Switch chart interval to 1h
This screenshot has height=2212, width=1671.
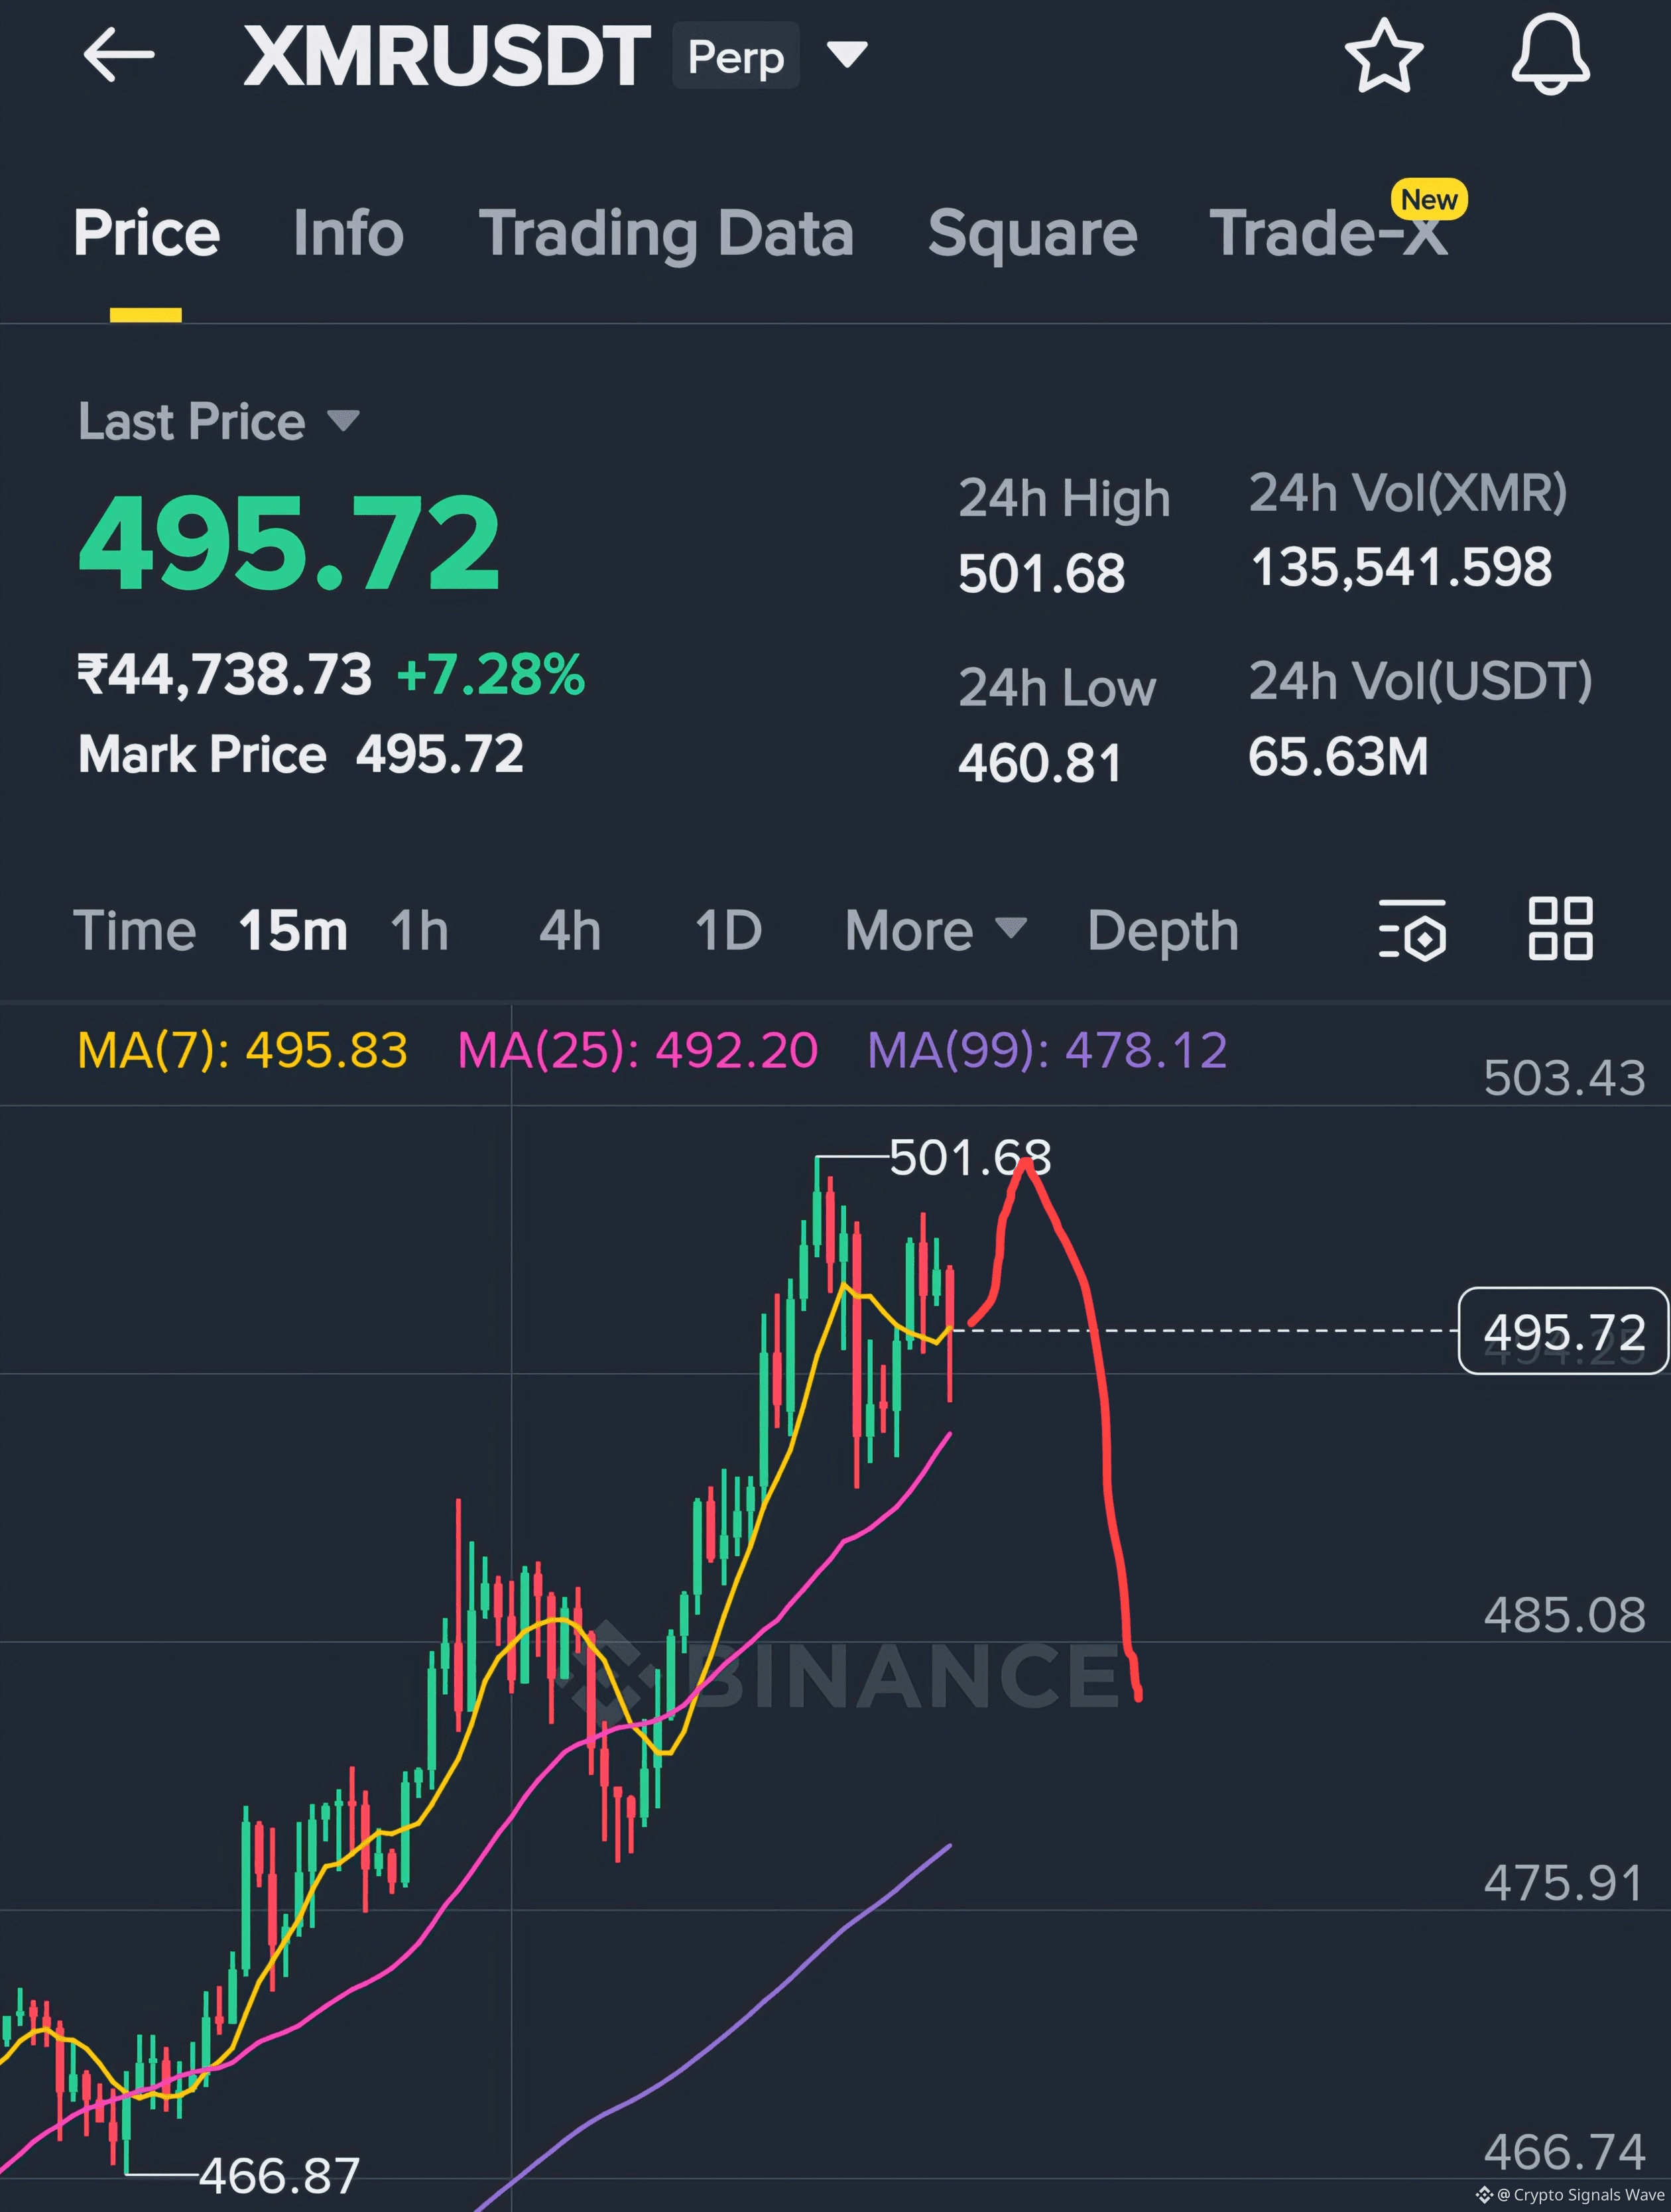(x=419, y=931)
